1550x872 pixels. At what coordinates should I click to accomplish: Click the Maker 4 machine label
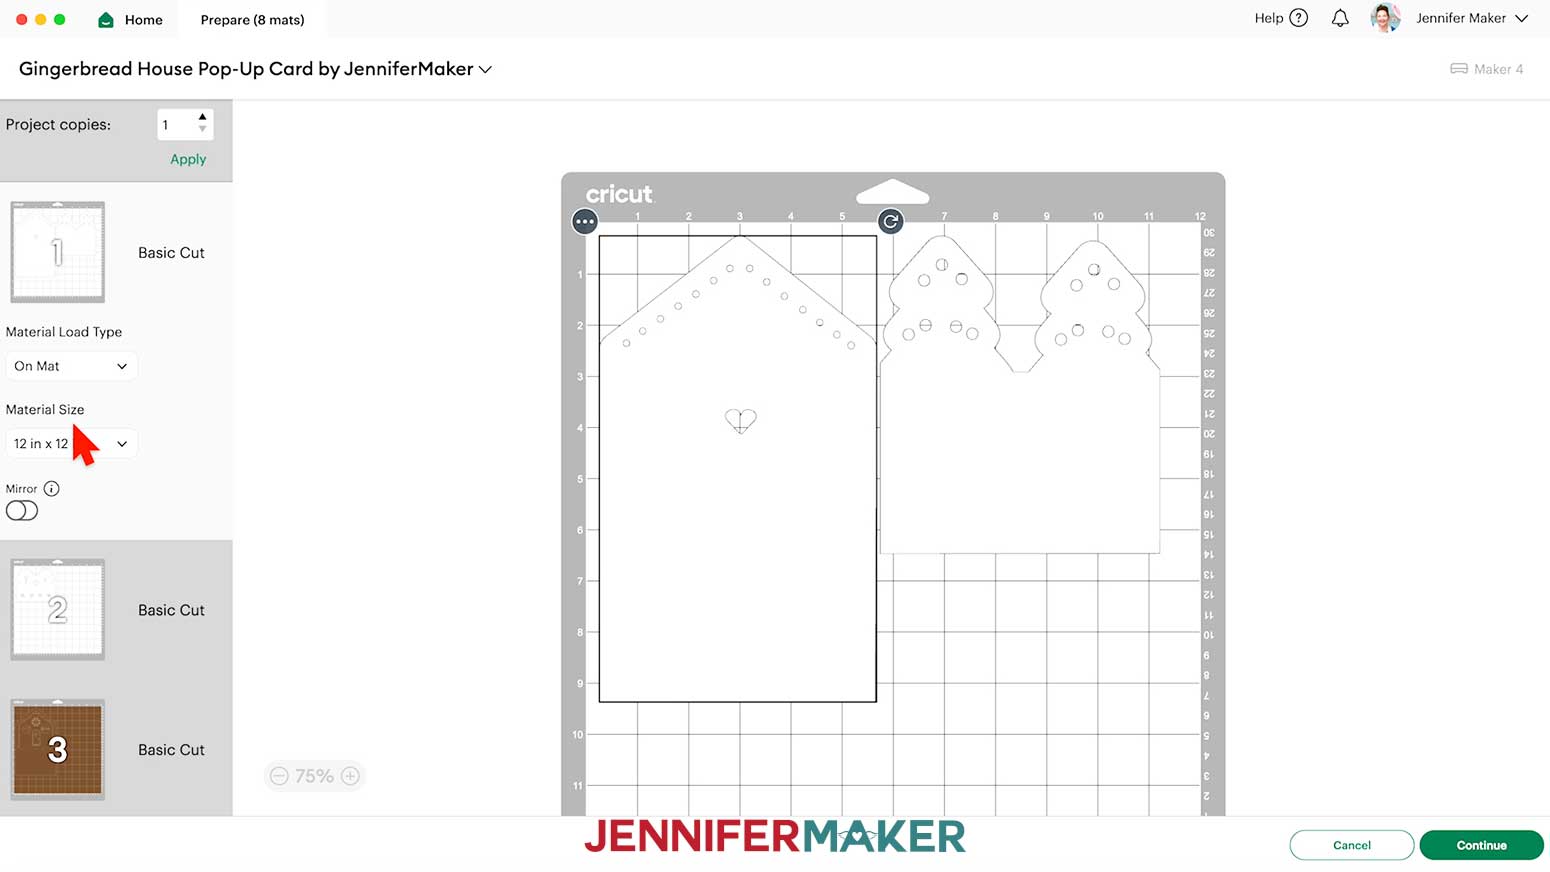click(x=1498, y=69)
